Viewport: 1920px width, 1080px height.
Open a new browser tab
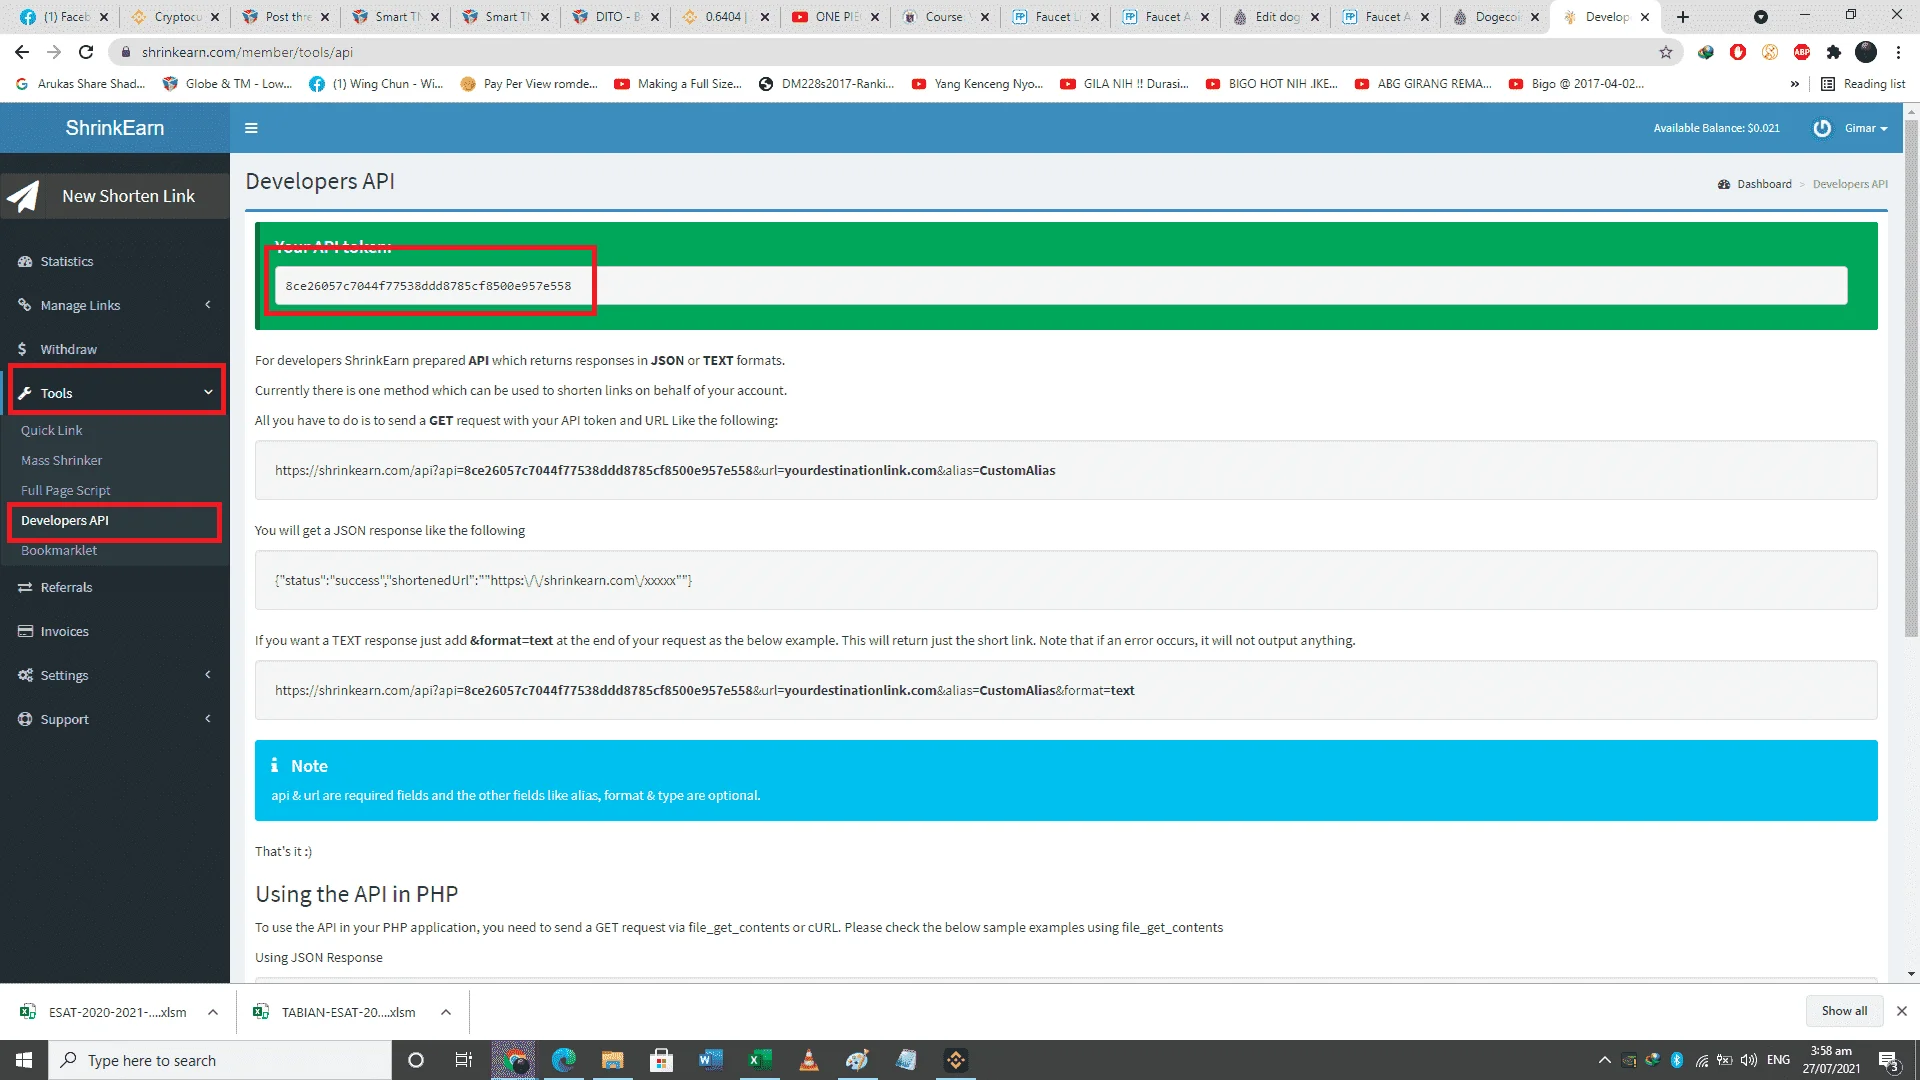pos(1683,17)
